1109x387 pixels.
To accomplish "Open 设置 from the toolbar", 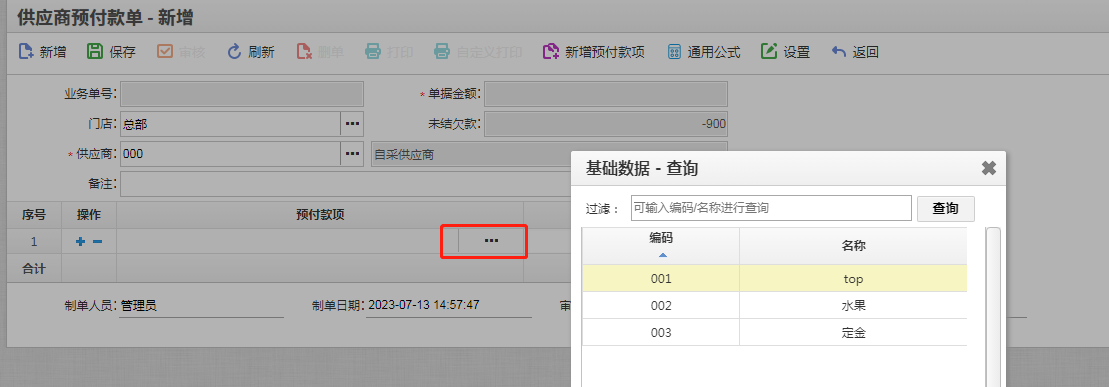I will [x=785, y=52].
